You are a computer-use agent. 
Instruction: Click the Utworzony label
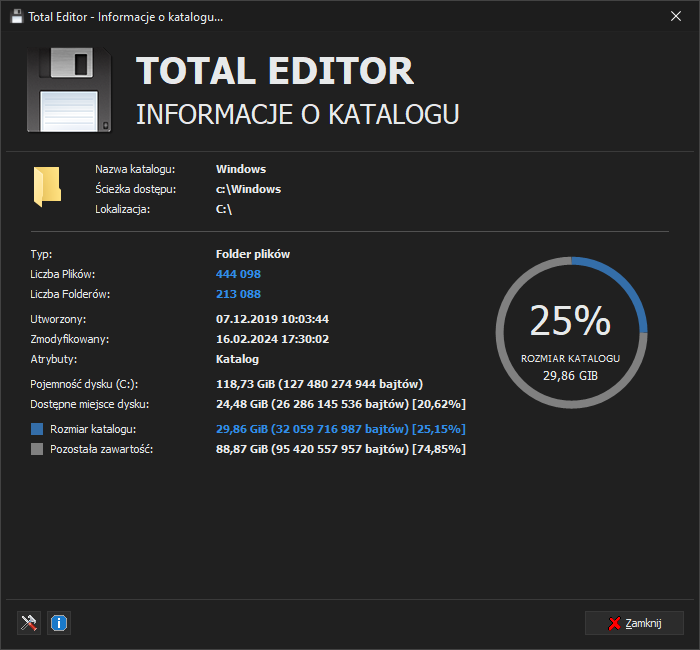click(58, 319)
